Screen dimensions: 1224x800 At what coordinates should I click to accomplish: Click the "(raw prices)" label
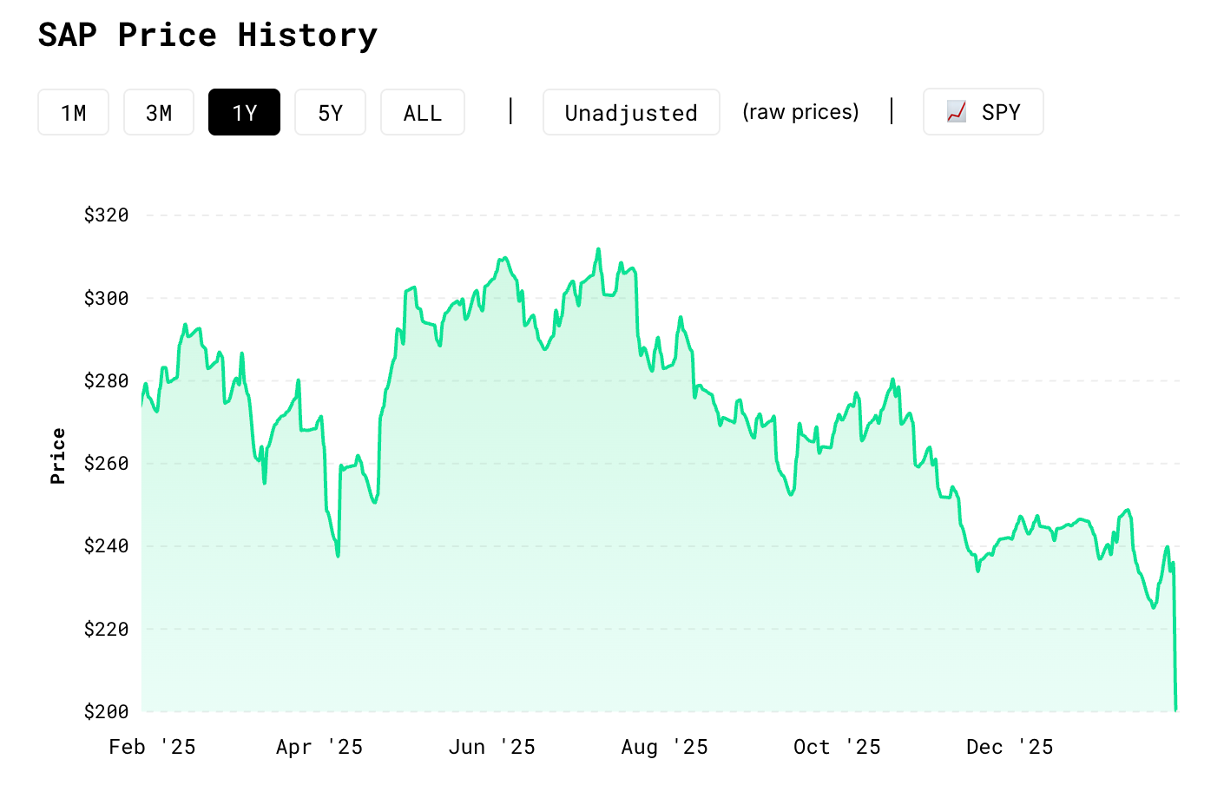[x=800, y=112]
